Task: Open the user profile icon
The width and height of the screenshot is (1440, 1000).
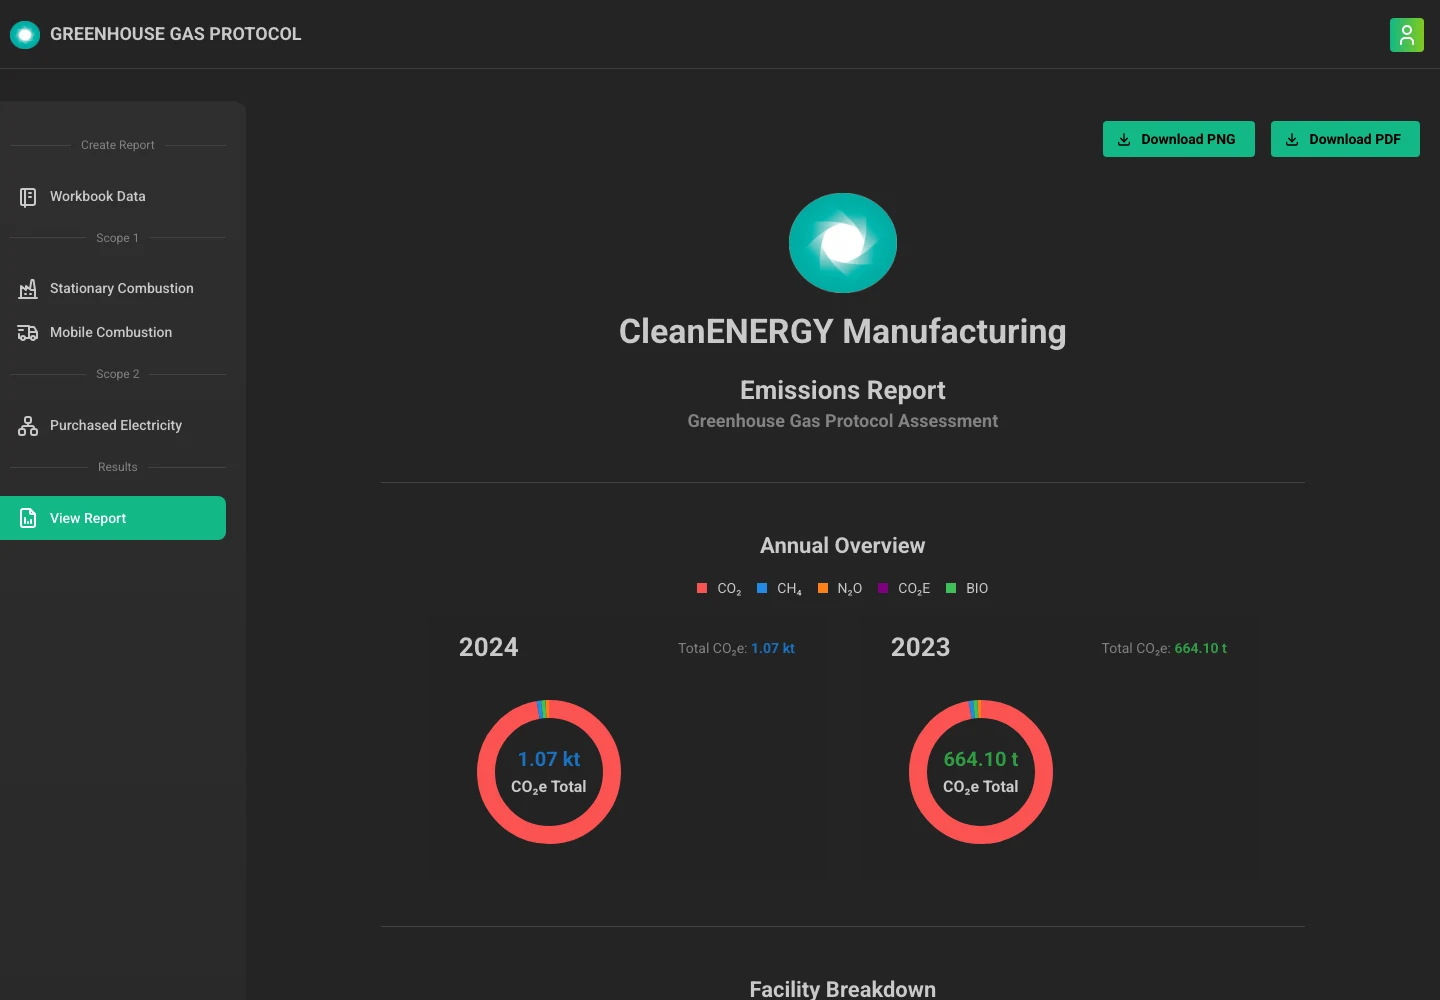Action: tap(1406, 35)
